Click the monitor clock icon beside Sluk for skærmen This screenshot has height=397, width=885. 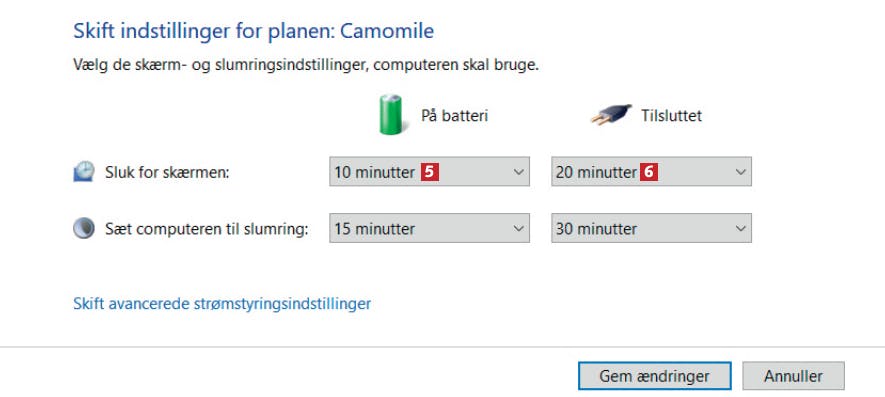tap(84, 172)
